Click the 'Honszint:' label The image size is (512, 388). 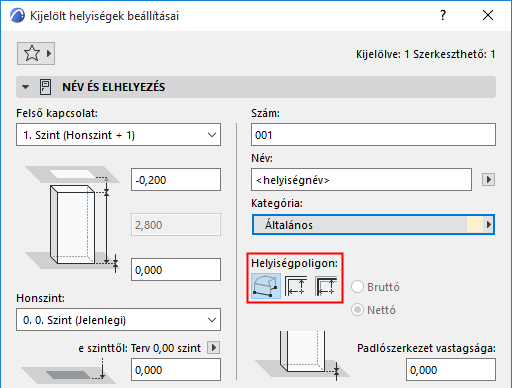click(40, 298)
